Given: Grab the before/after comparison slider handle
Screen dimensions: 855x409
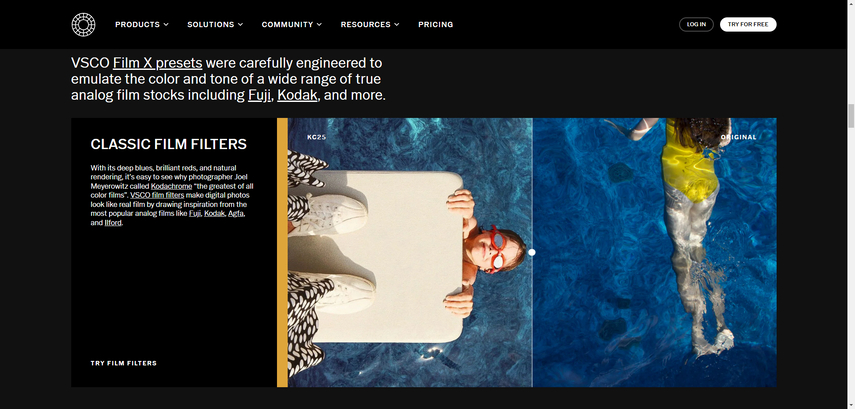Looking at the screenshot, I should 532,252.
